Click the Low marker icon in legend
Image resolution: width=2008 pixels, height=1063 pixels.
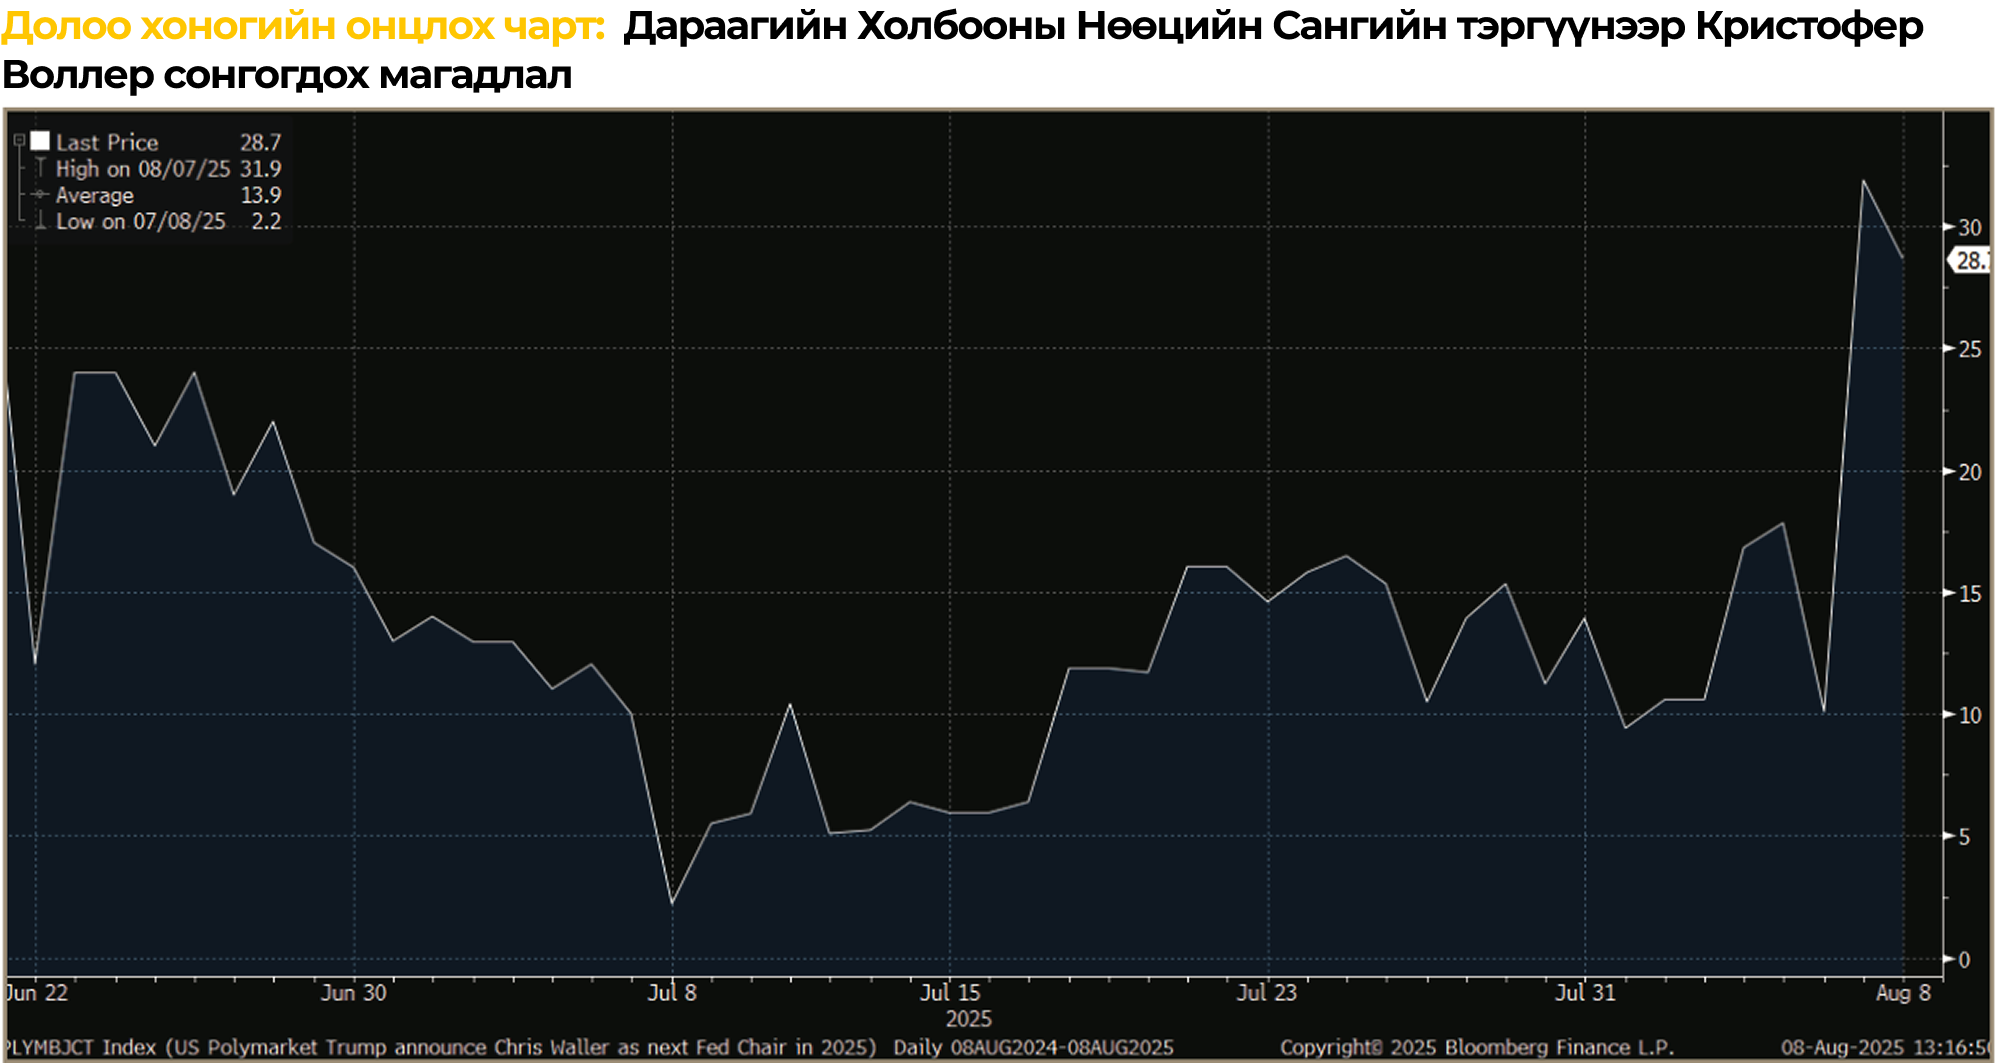tap(40, 221)
